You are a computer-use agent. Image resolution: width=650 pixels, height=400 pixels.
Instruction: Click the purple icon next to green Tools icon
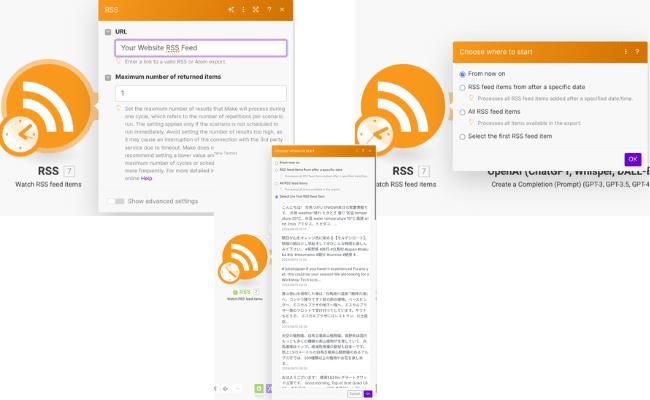269,388
